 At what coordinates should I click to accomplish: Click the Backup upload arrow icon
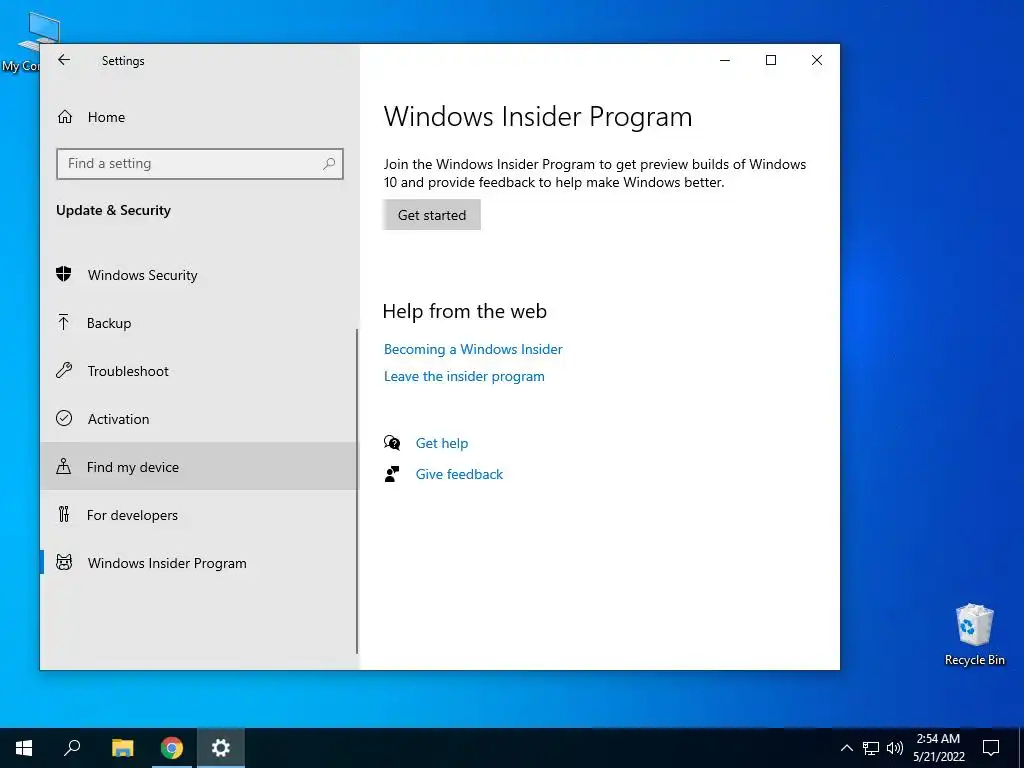point(63,322)
